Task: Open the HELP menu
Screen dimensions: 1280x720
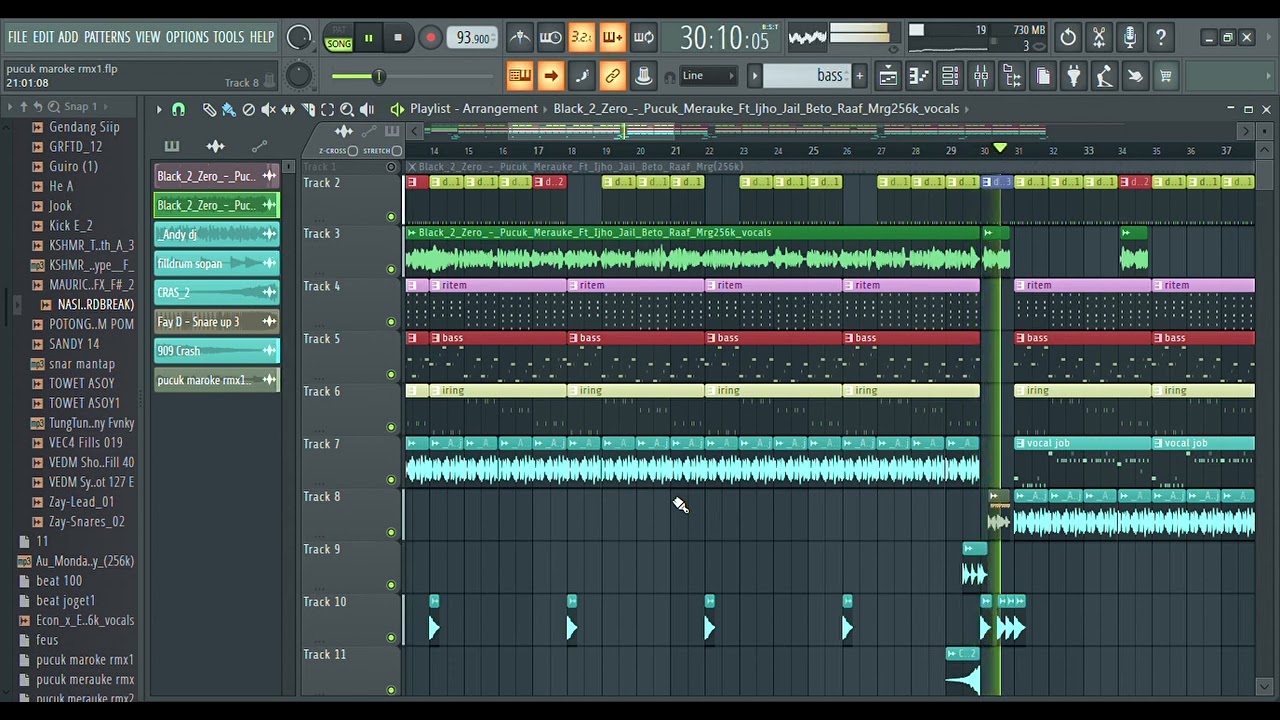Action: (262, 37)
